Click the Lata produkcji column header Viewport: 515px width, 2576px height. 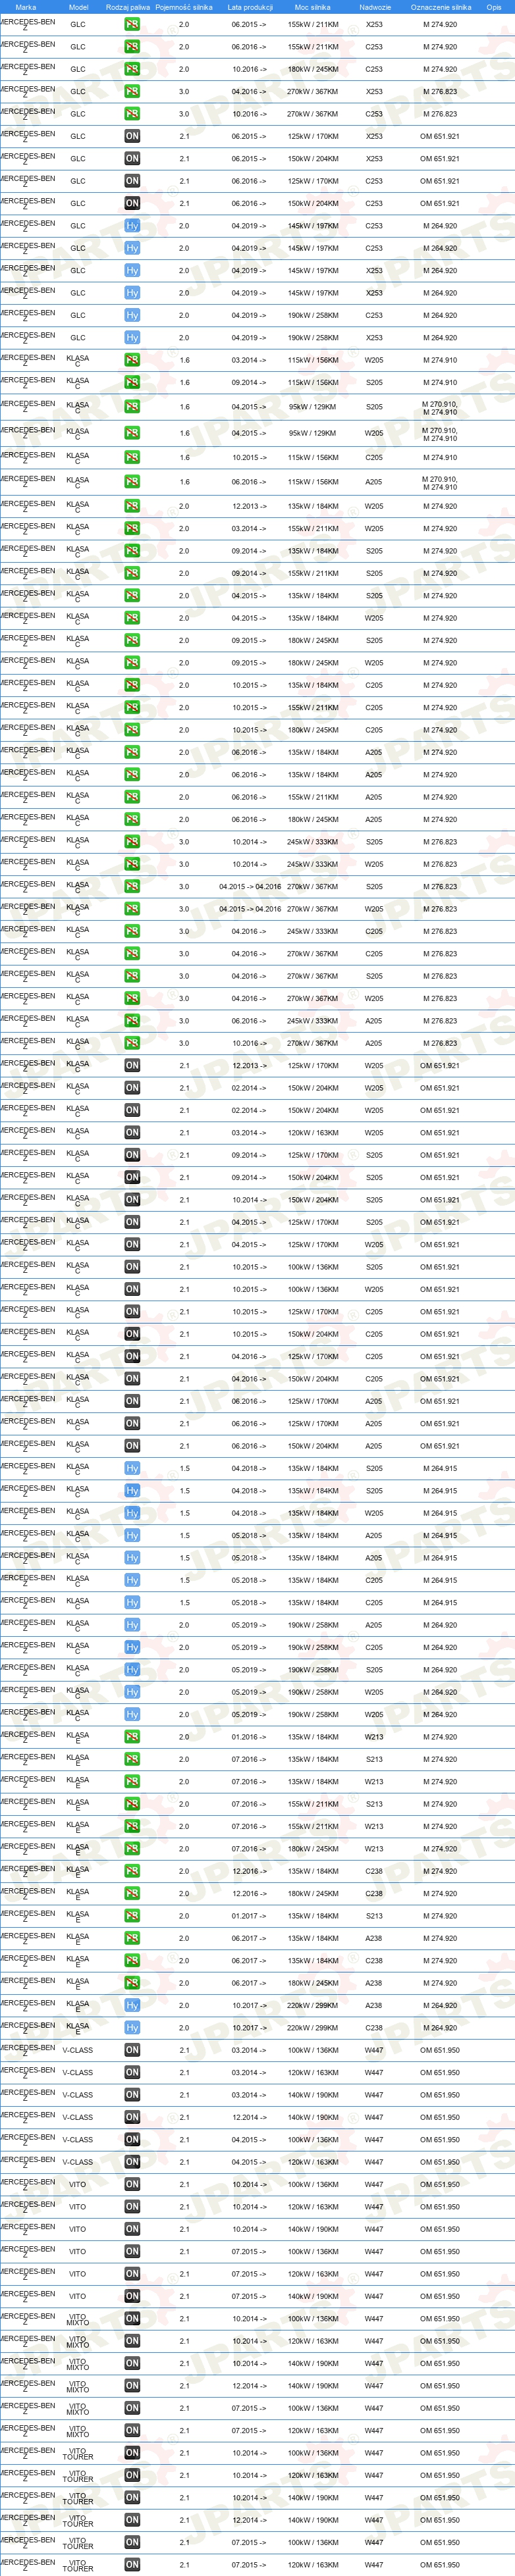pos(250,7)
